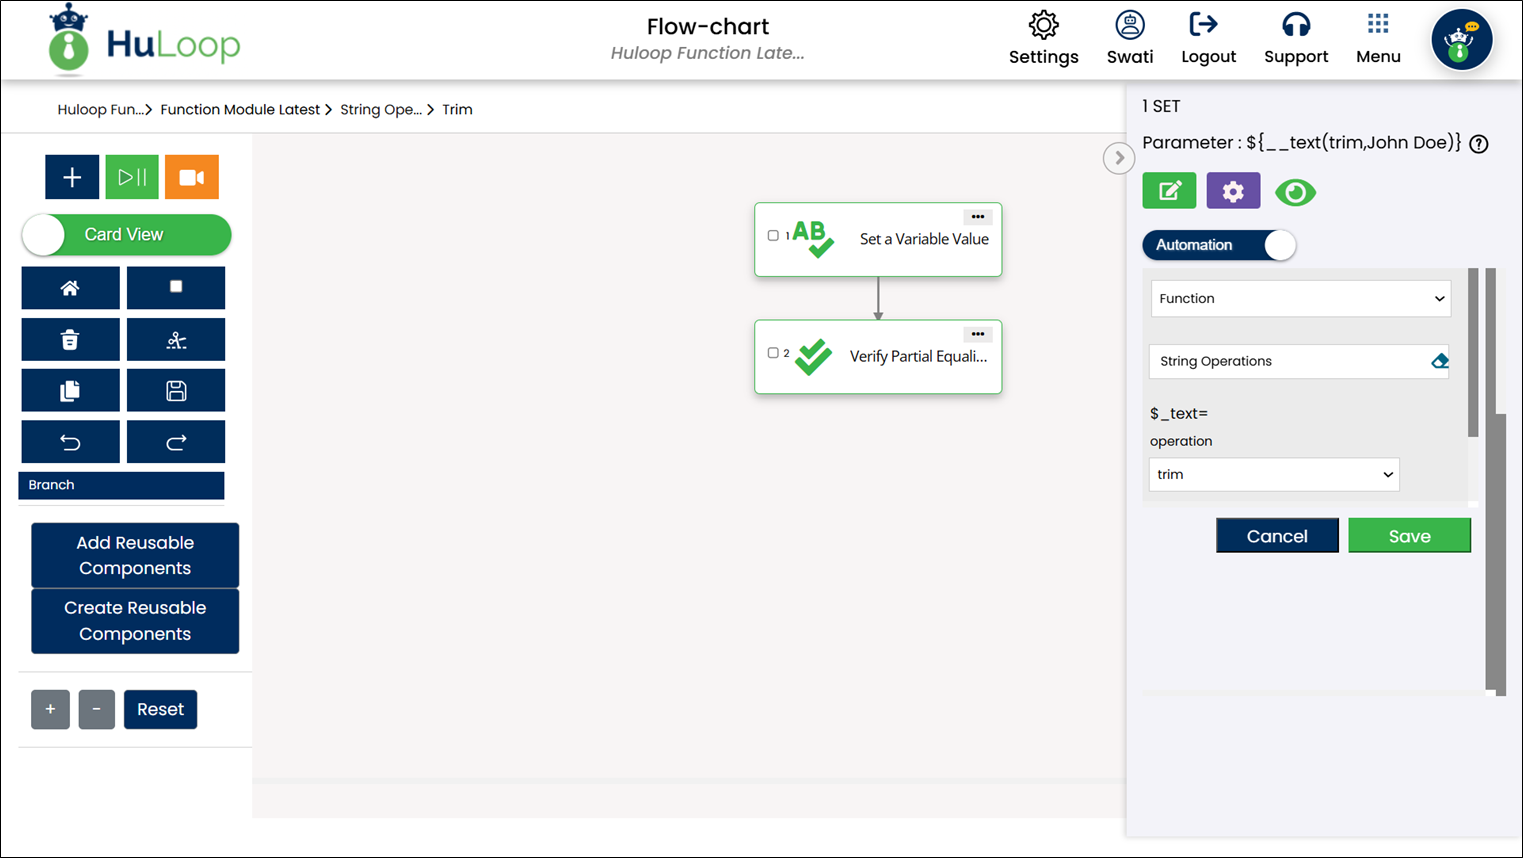Screen dimensions: 1523x858
Task: Zoom in with the plus button
Action: click(50, 709)
